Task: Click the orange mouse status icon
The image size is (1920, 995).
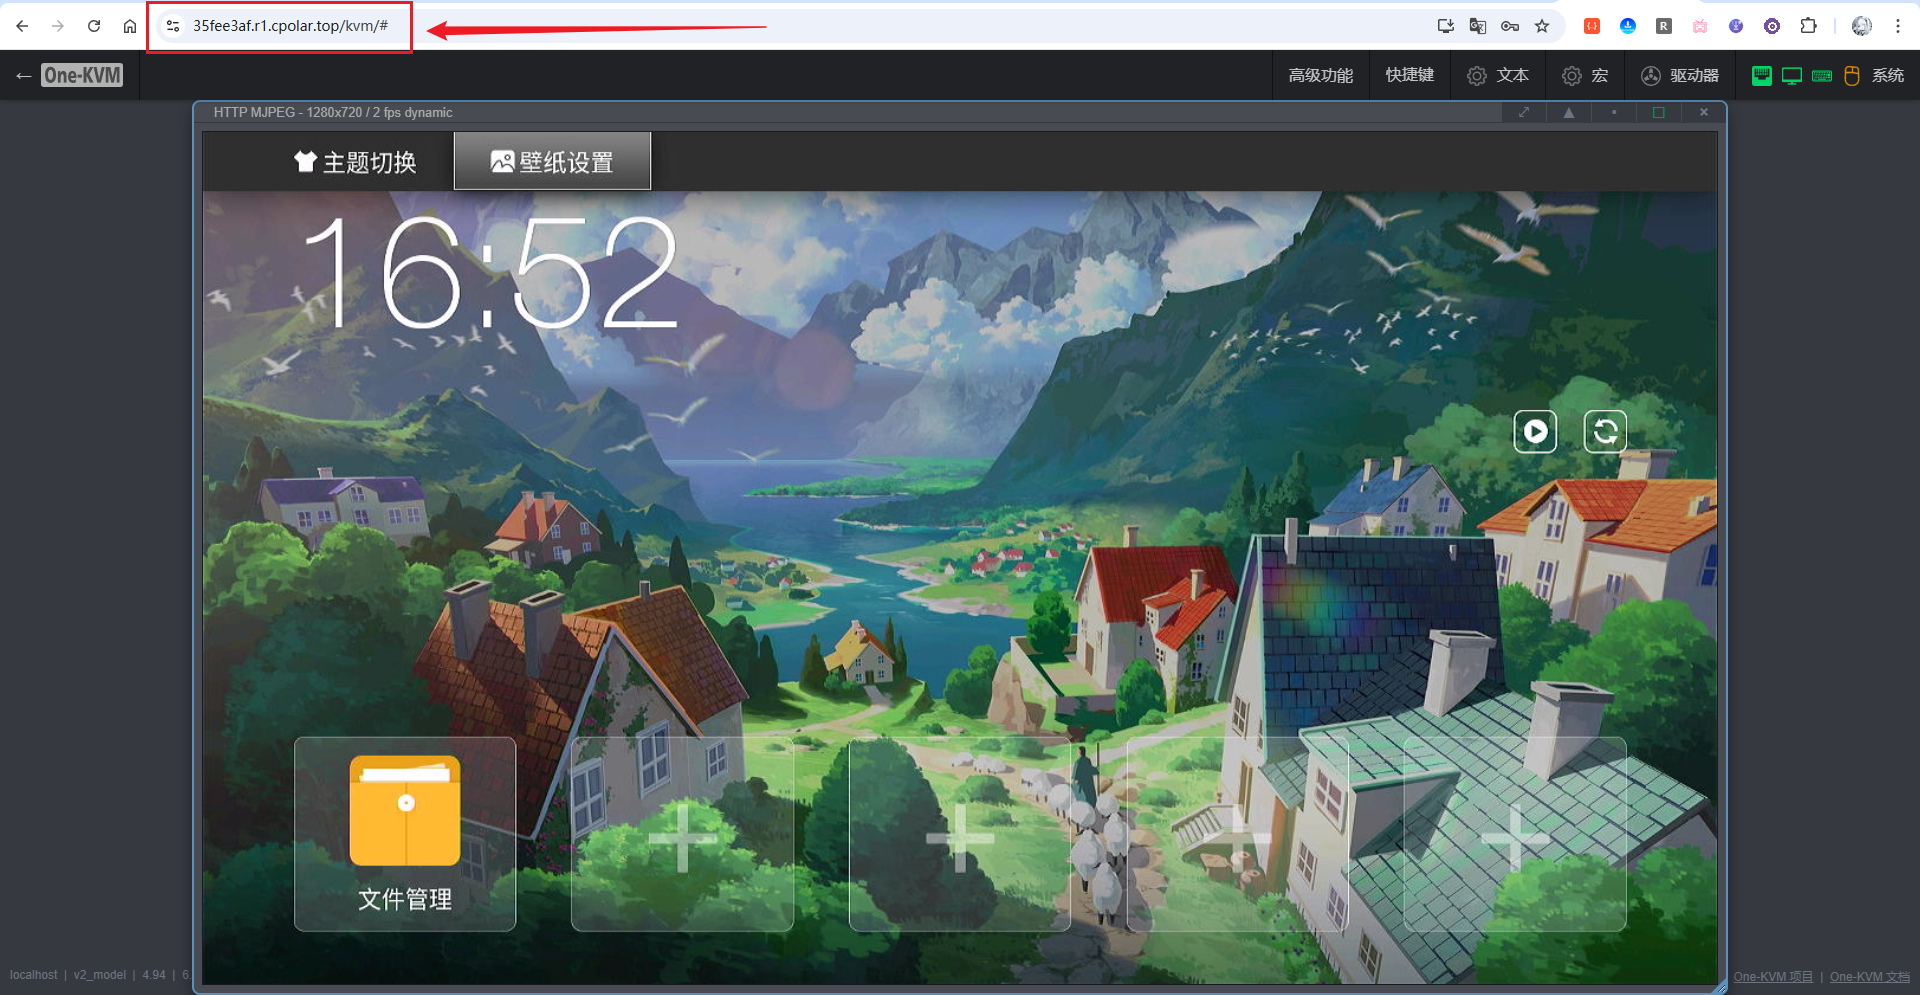Action: pos(1851,75)
